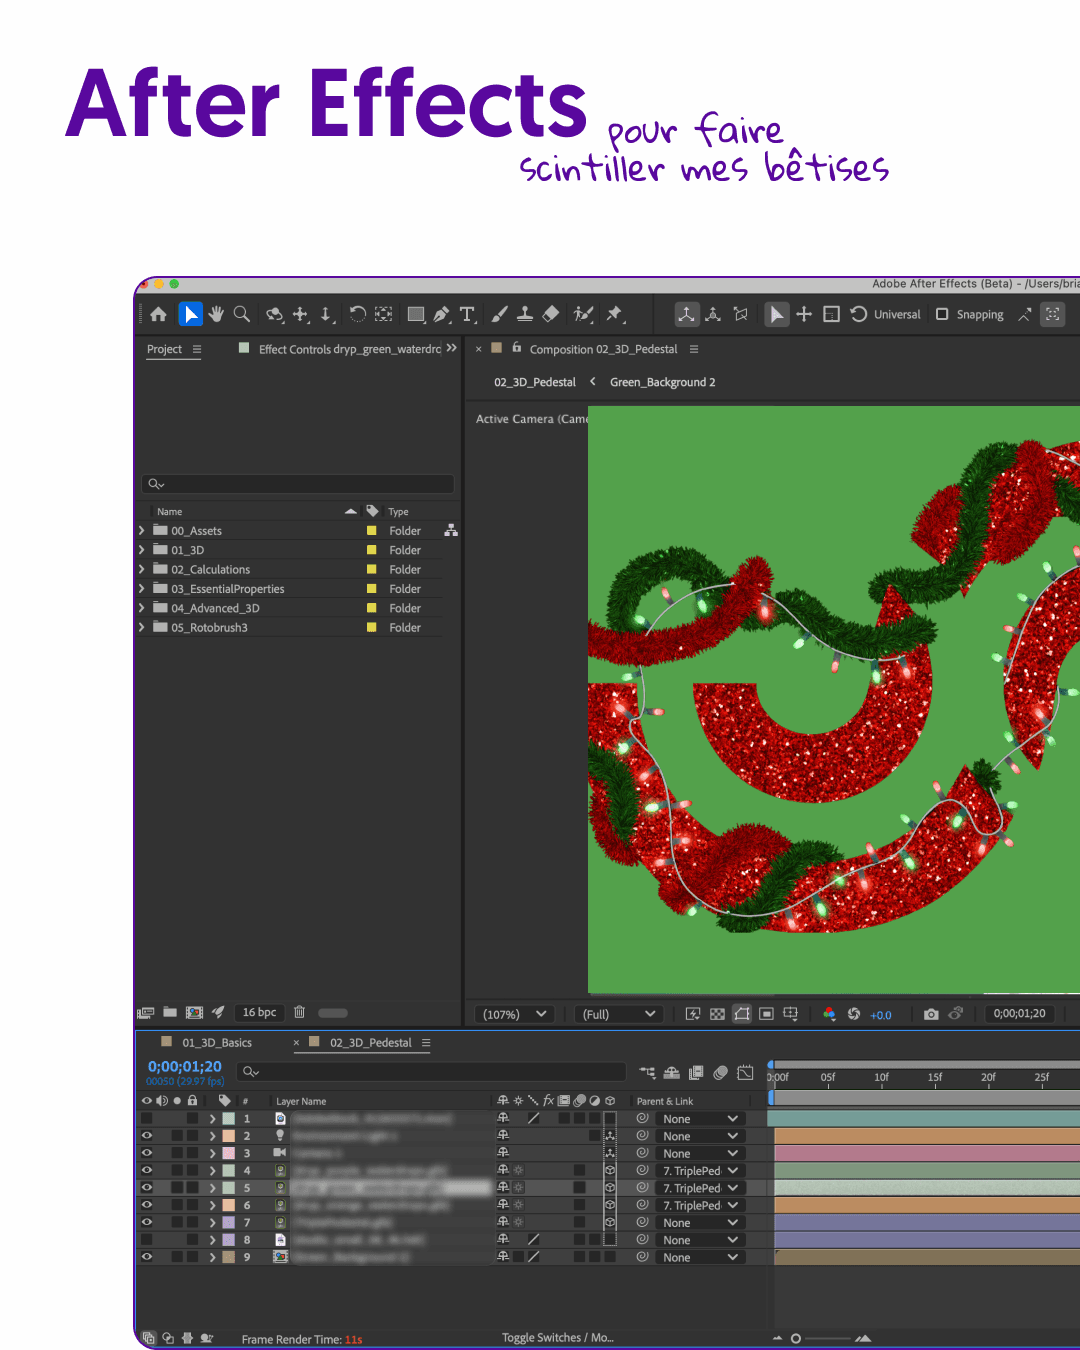
Task: Click the 0;00;01;20 current time display
Action: [185, 1067]
